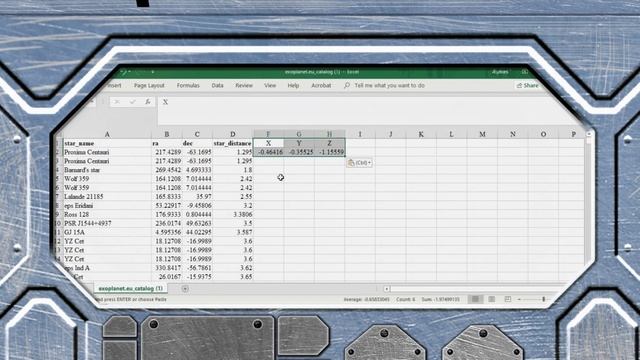Click the formula bar Enter checkmark icon
The height and width of the screenshot is (360, 640).
(132, 102)
